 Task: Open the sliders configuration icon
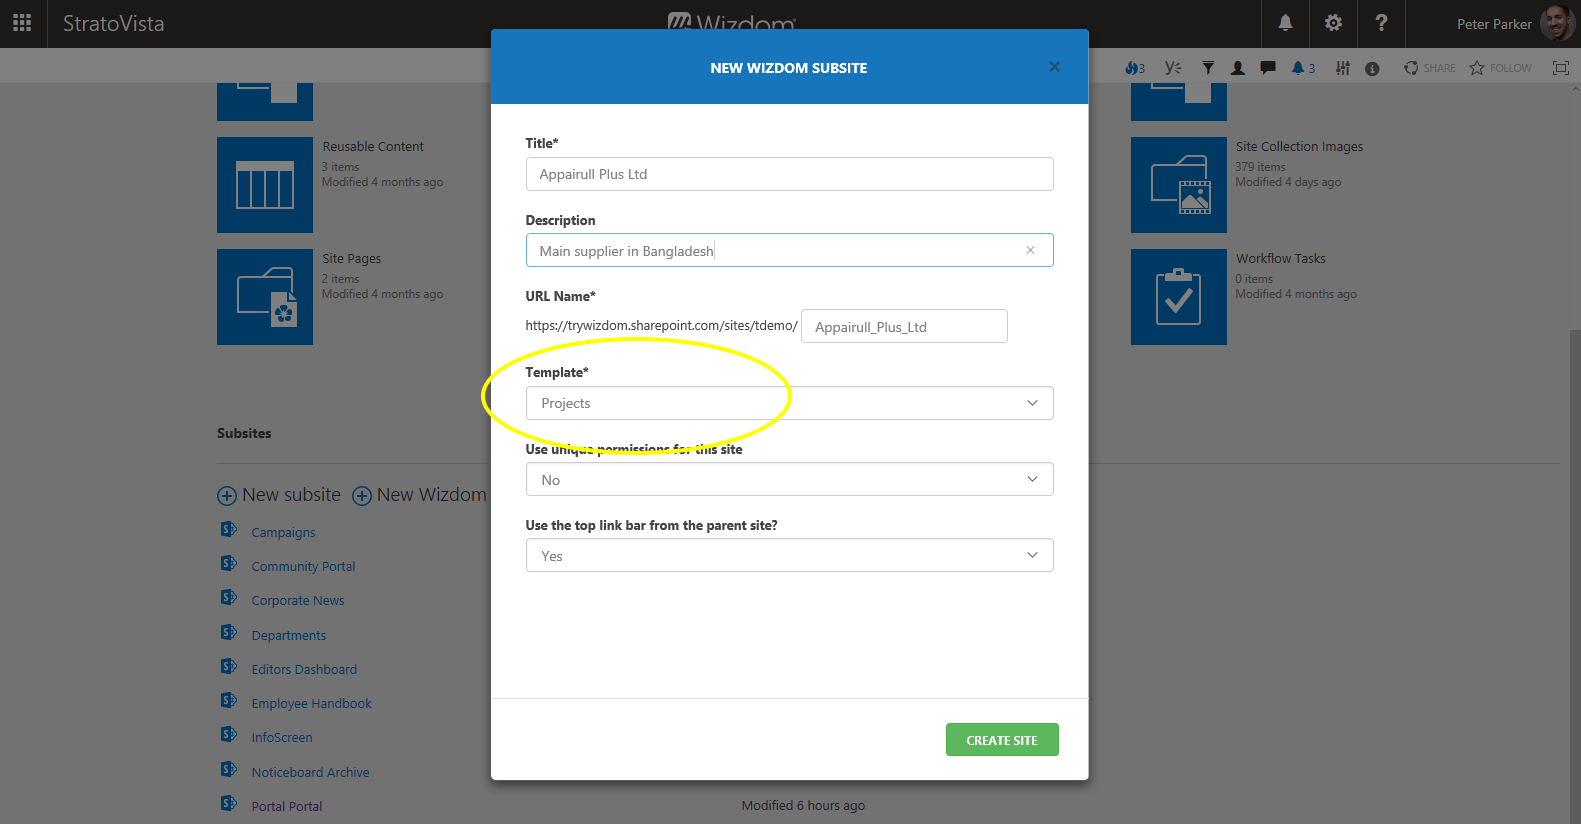(x=1343, y=68)
